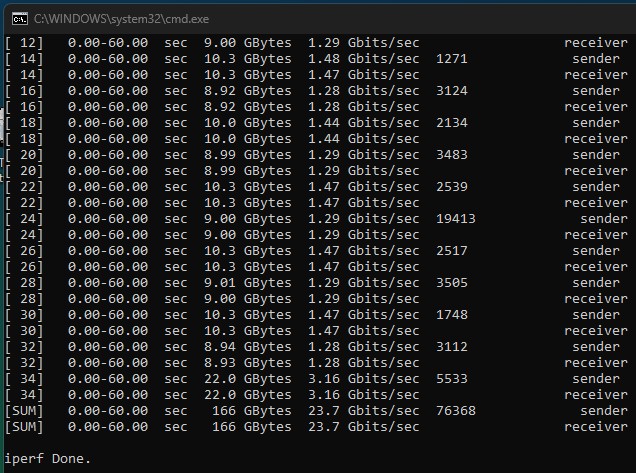Click the retransmit value 2134

pos(452,123)
